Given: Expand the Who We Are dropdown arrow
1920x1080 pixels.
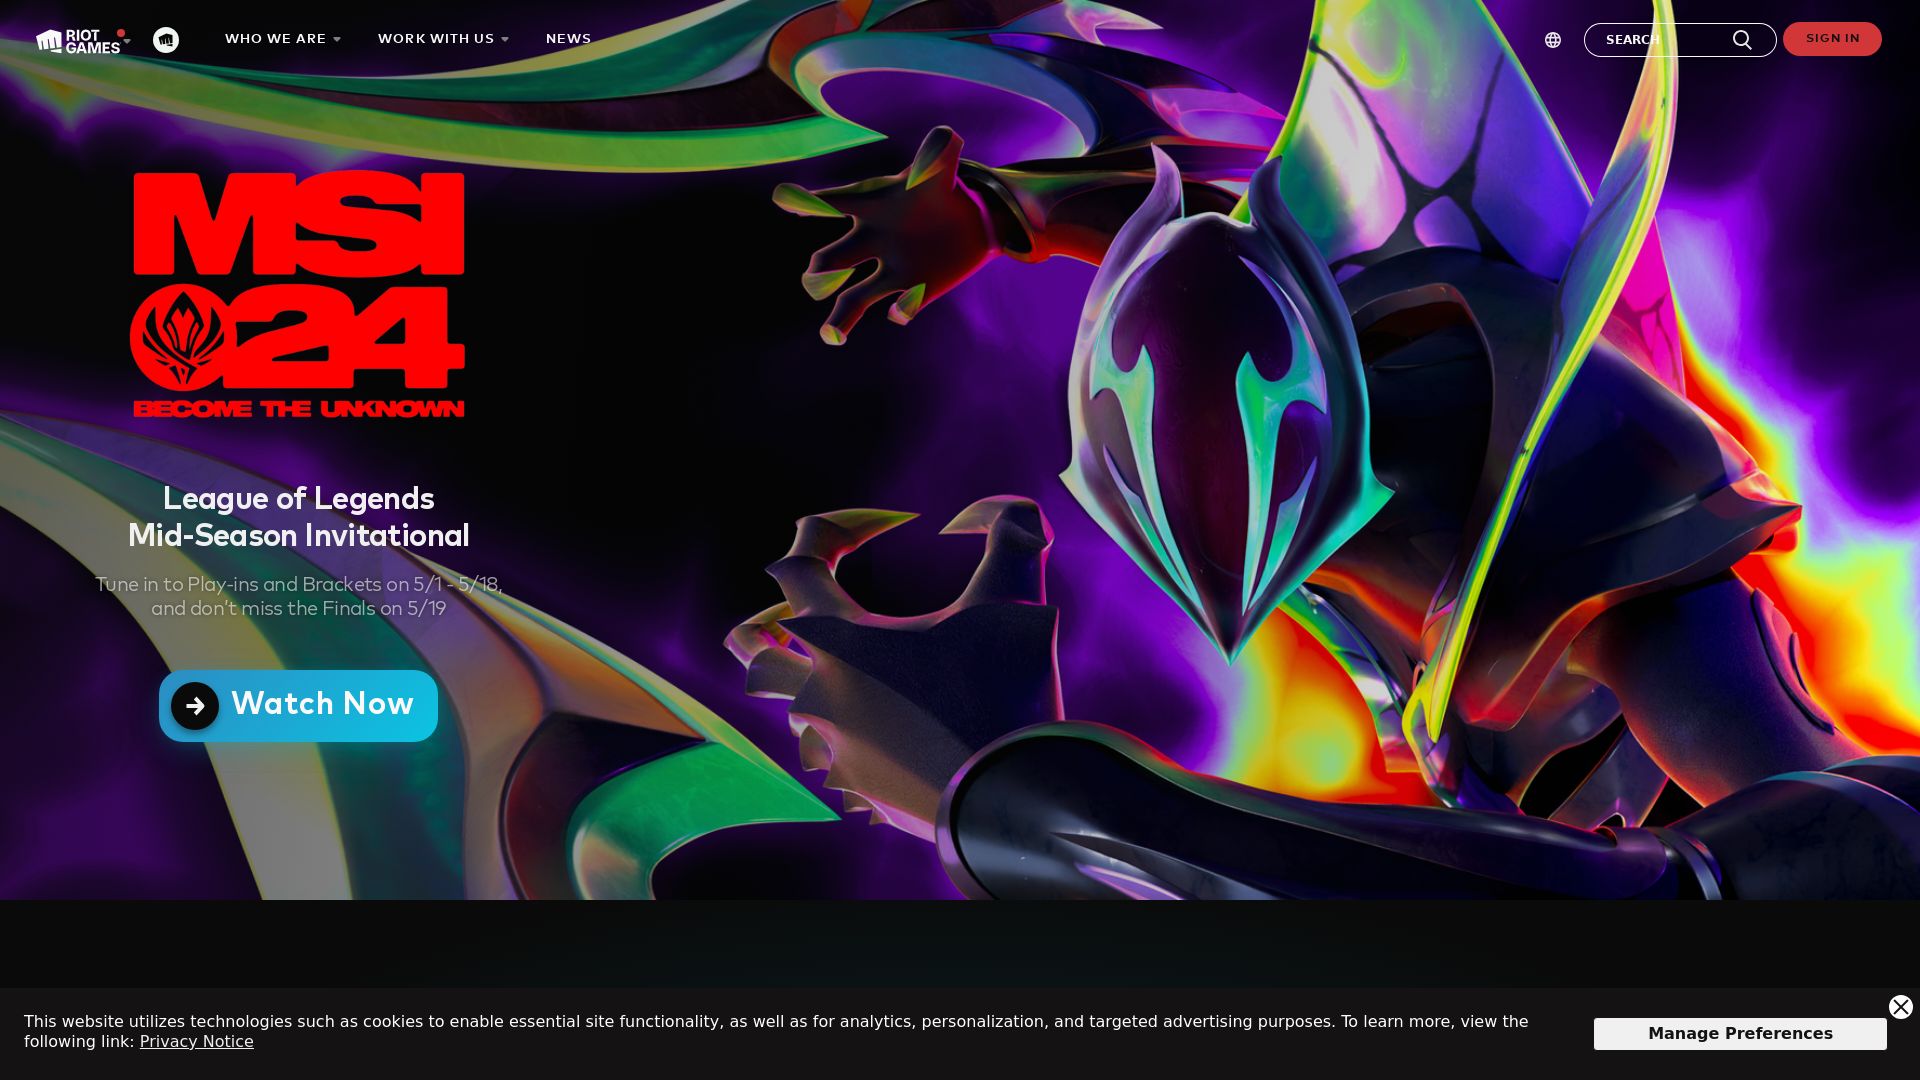Looking at the screenshot, I should click(x=337, y=40).
